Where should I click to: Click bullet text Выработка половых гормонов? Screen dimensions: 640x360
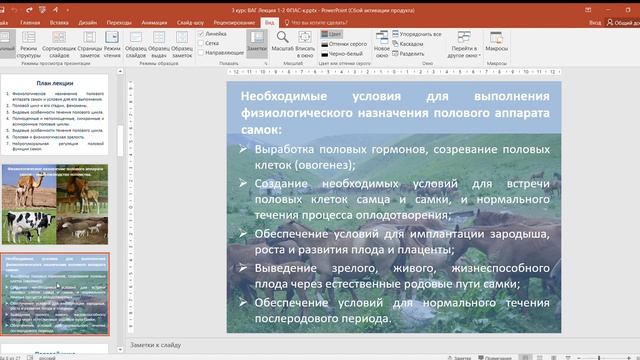(x=402, y=157)
